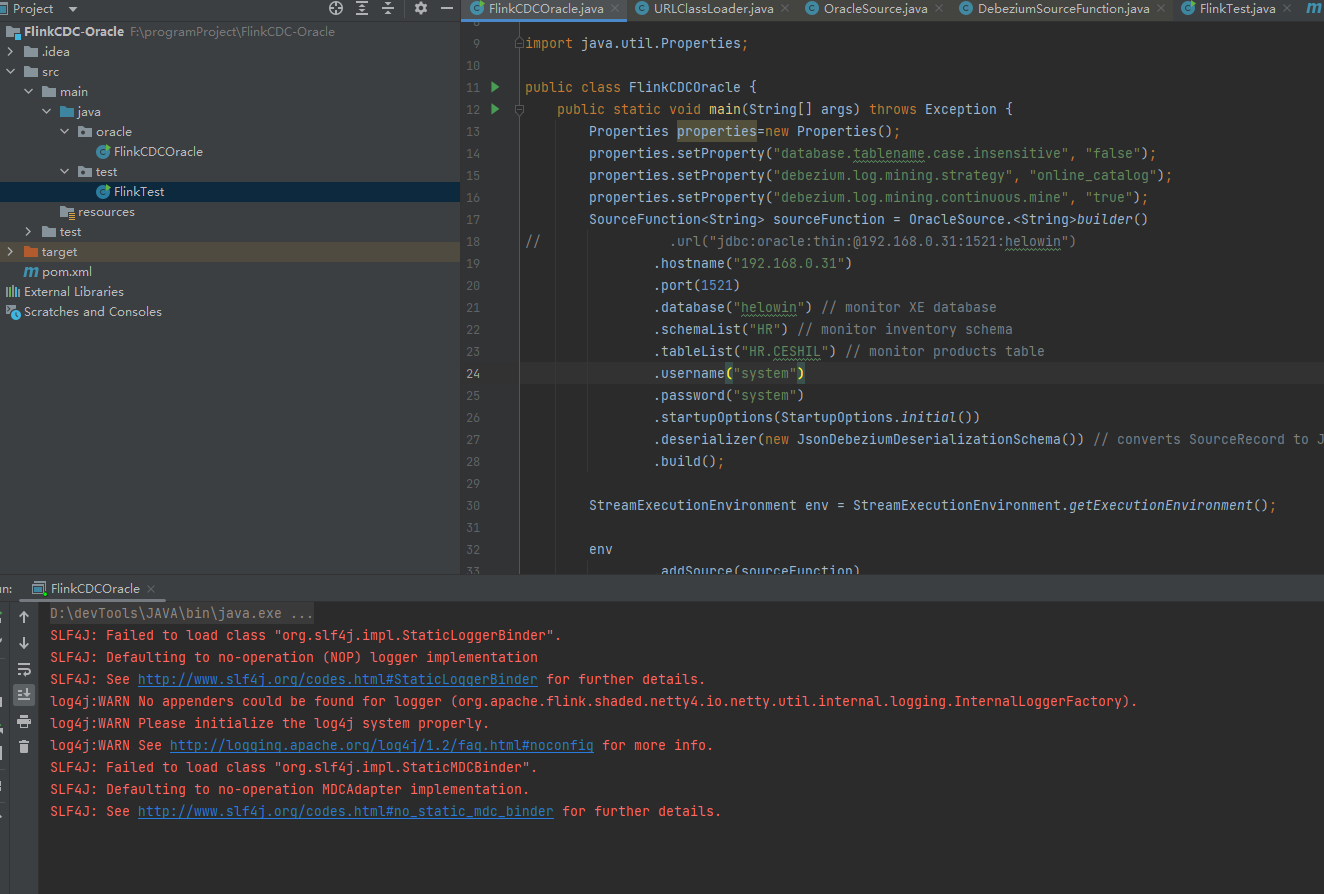This screenshot has width=1324, height=894.
Task: Run the FlinkCDCOracle class from line 11 gutter
Action: pyautogui.click(x=495, y=88)
